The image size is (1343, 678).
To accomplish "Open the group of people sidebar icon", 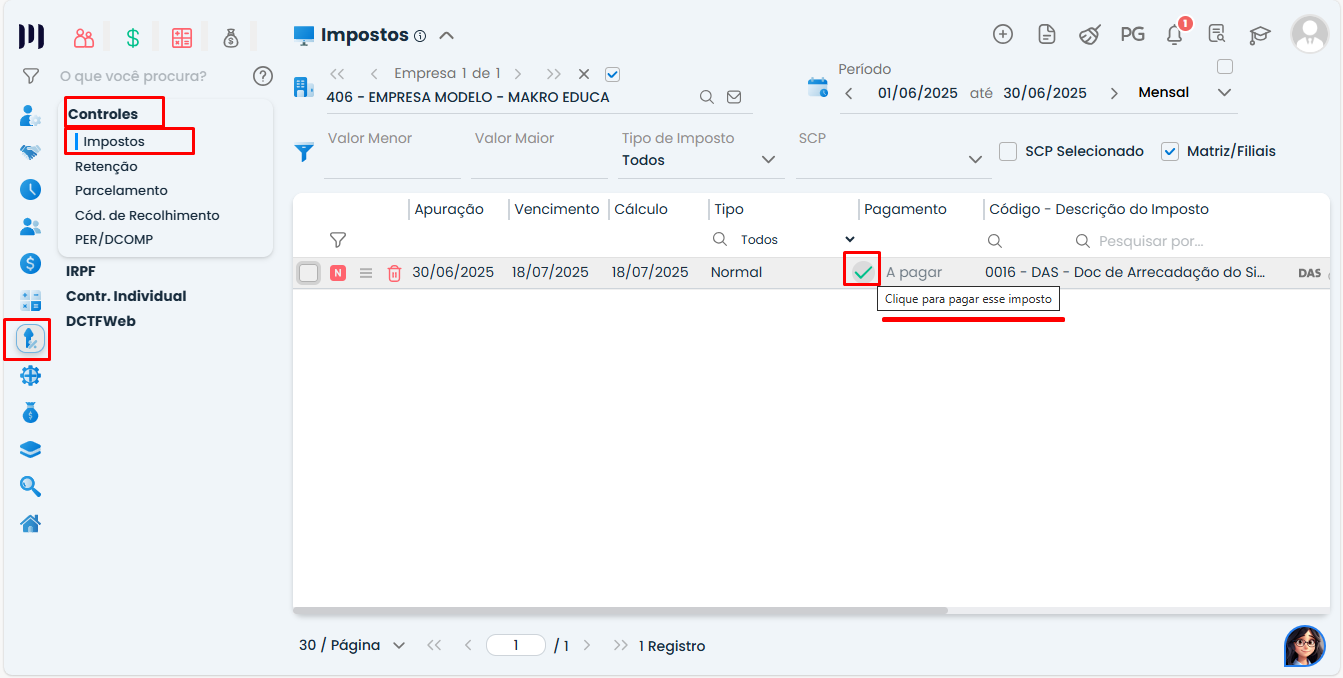I will pos(30,226).
